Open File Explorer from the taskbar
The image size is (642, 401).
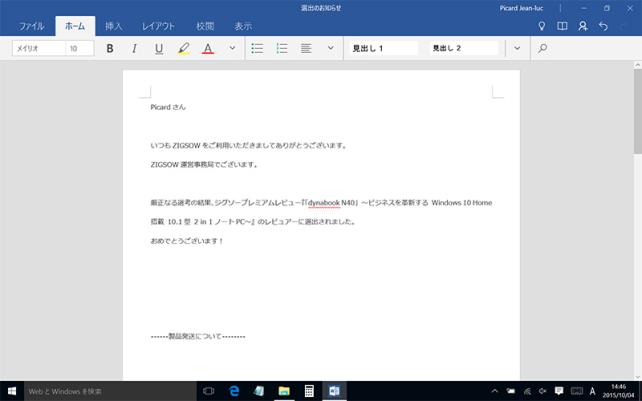click(x=284, y=391)
